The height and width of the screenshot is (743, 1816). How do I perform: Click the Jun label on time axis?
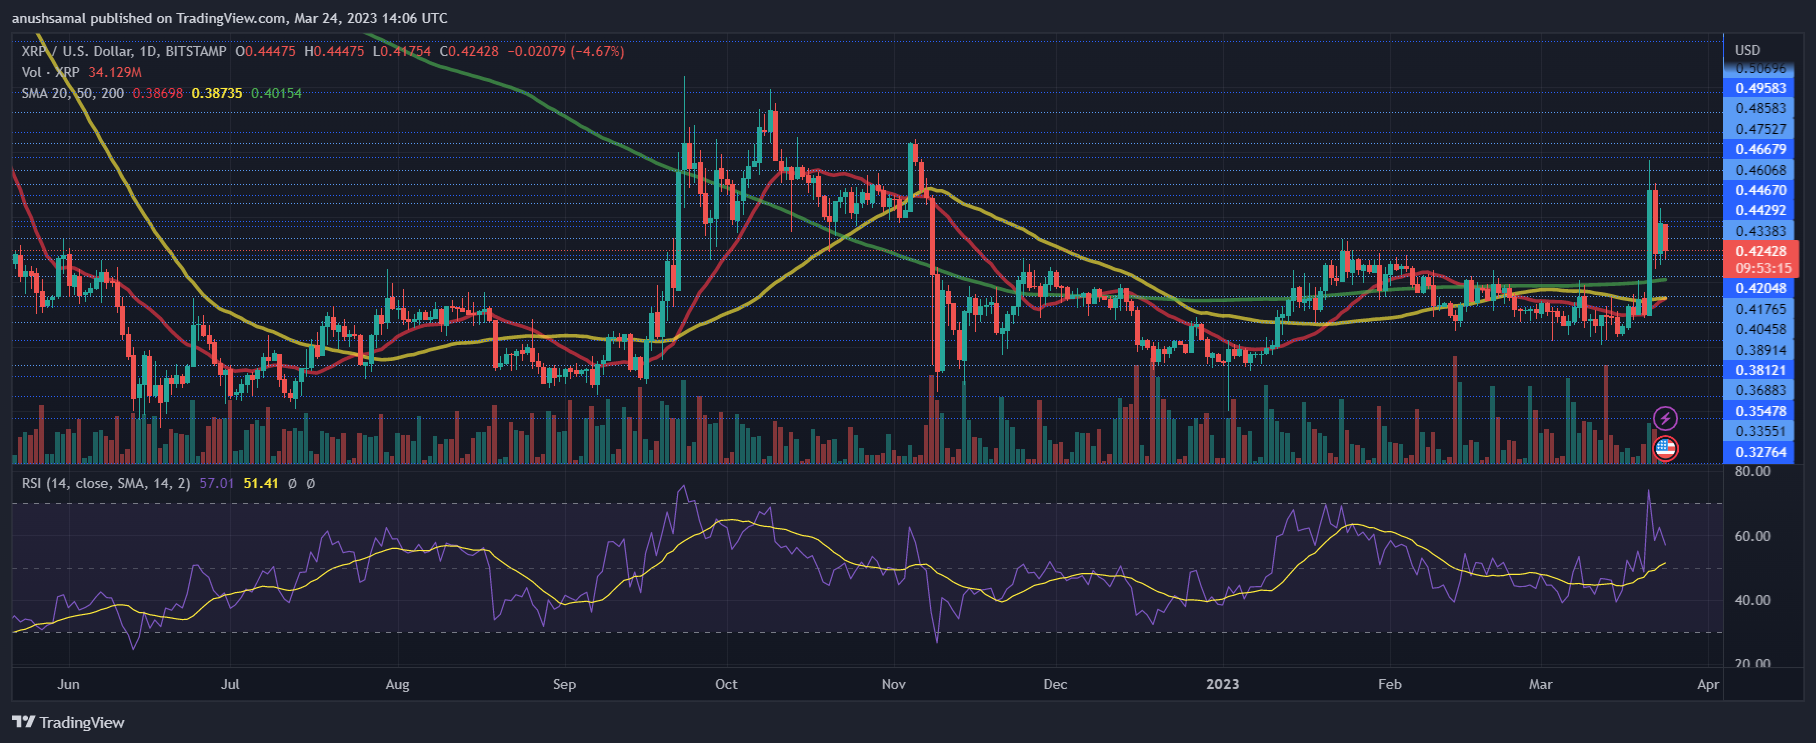pos(68,684)
